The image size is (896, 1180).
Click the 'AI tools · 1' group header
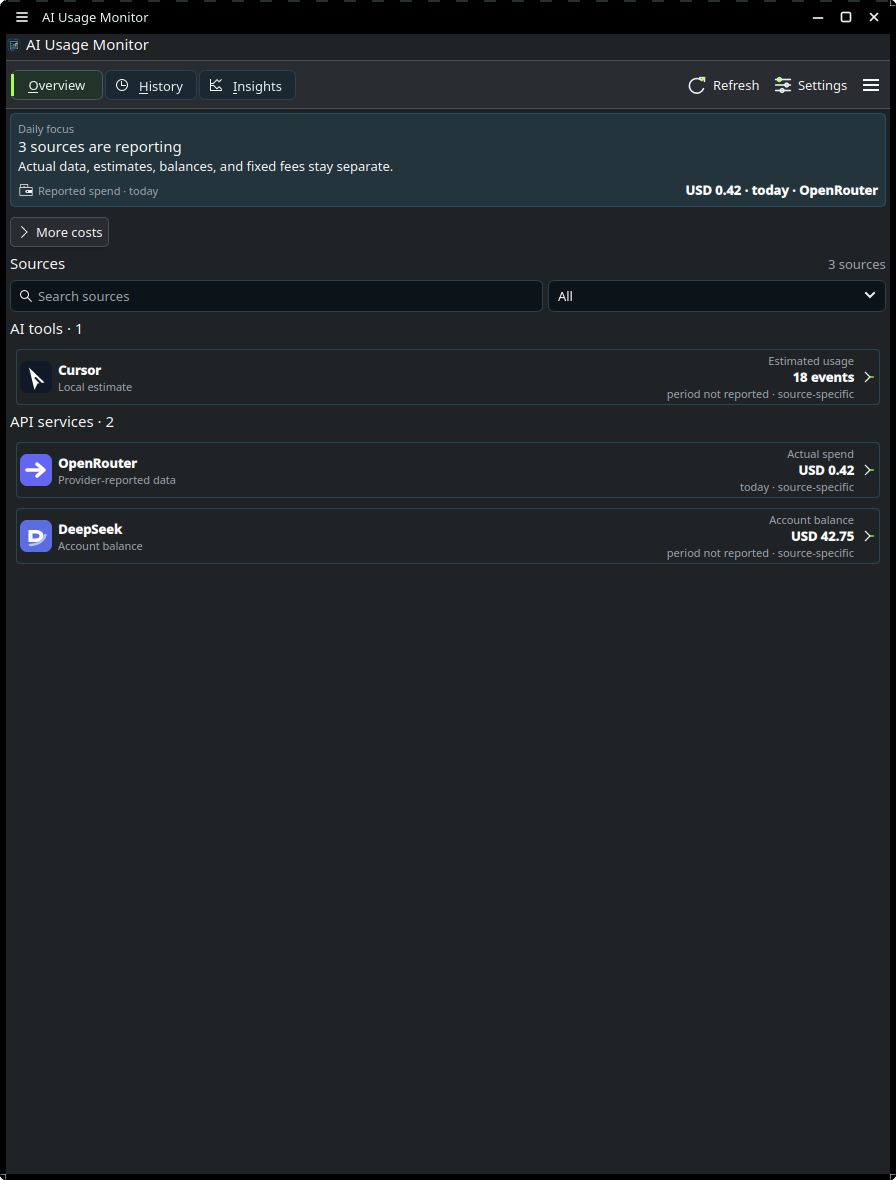(46, 329)
